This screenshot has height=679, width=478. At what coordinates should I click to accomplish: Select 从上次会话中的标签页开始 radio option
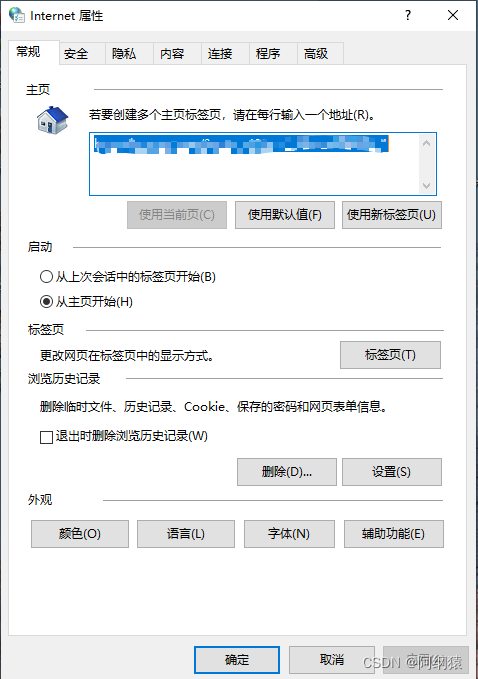(46, 277)
